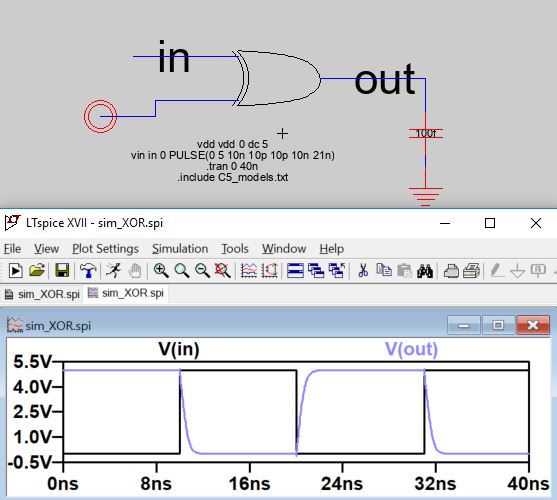Open the Tools menu
Image resolution: width=557 pixels, height=500 pixels.
[235, 249]
